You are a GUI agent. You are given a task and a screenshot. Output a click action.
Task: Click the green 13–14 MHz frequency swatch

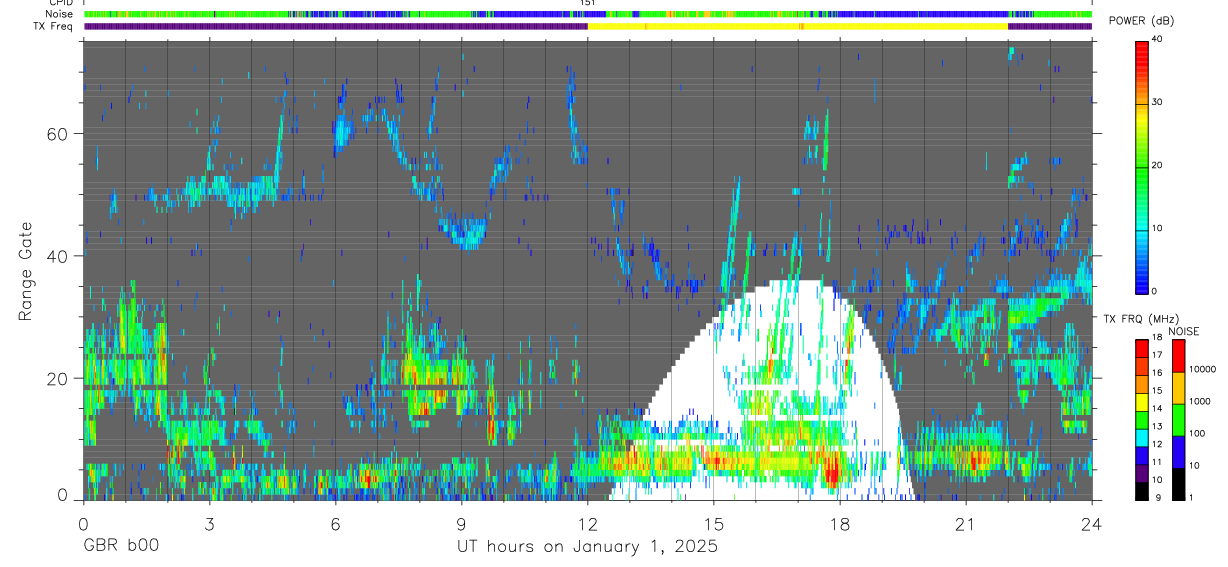pyautogui.click(x=1141, y=420)
